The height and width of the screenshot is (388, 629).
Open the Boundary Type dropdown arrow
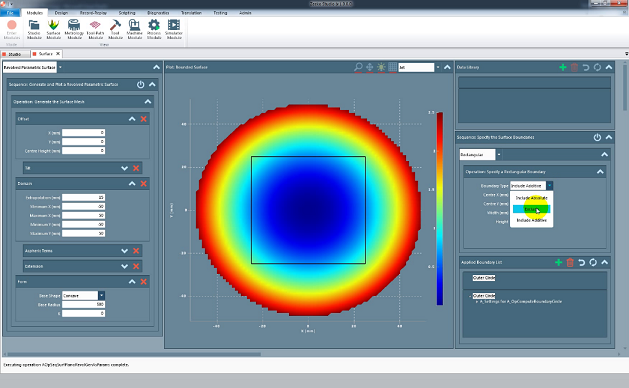tap(550, 185)
